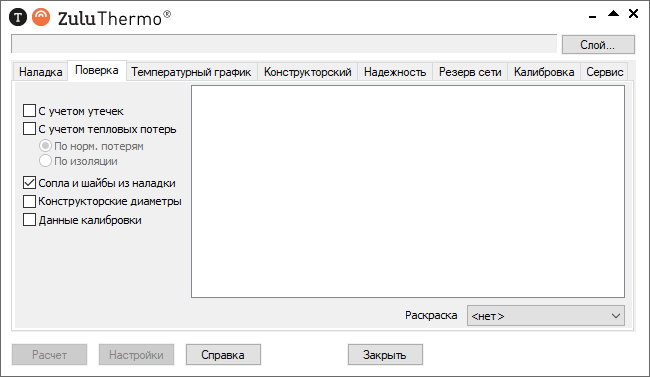
Task: Open Настройки button
Action: point(136,355)
